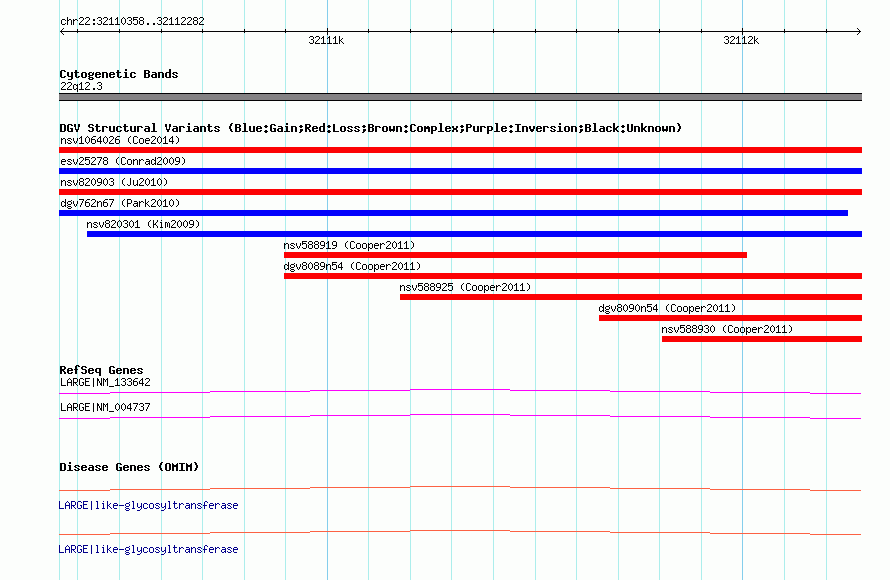Click the red dgv8089n54 (Cooper2011) bar
The image size is (890, 580).
point(573,276)
